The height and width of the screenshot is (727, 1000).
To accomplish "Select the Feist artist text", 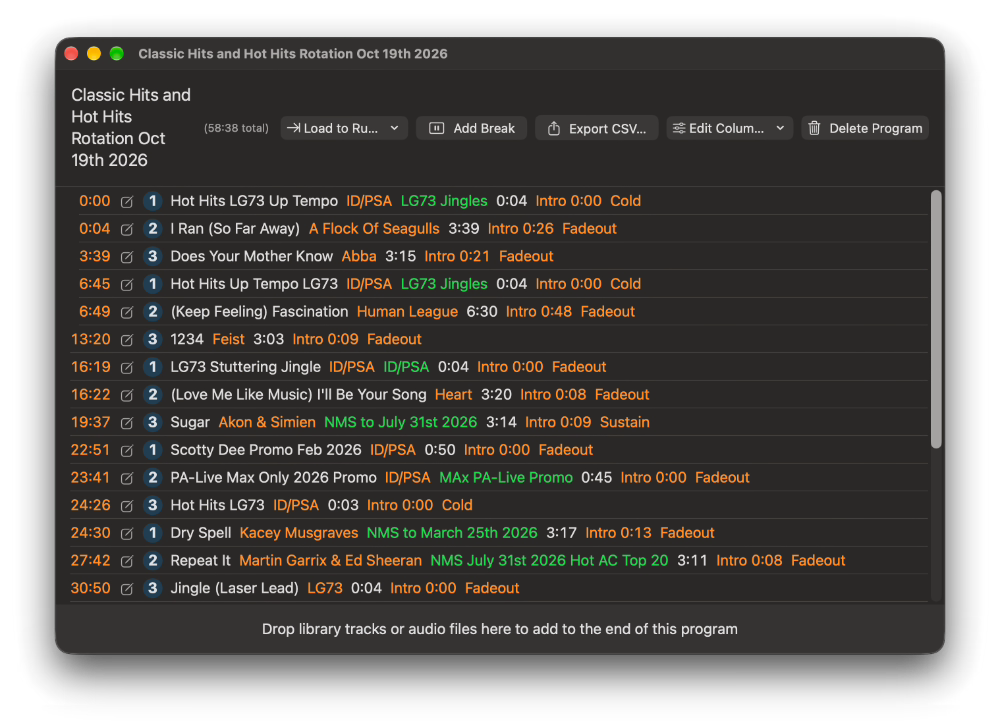I will (228, 339).
